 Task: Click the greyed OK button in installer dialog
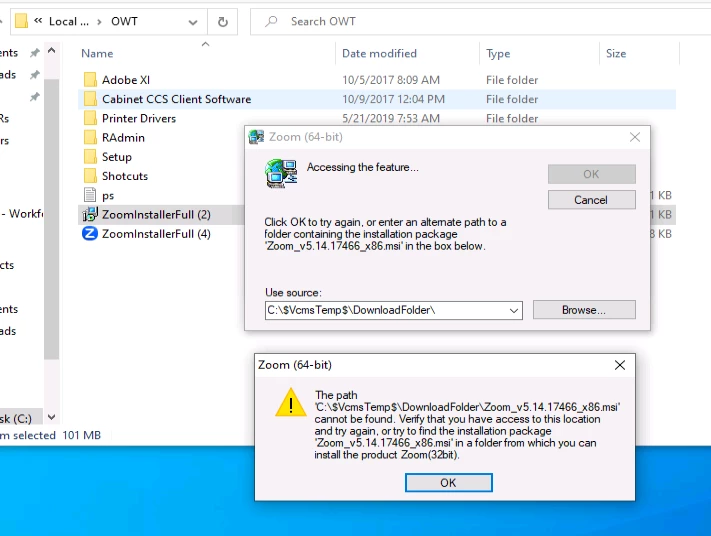591,174
